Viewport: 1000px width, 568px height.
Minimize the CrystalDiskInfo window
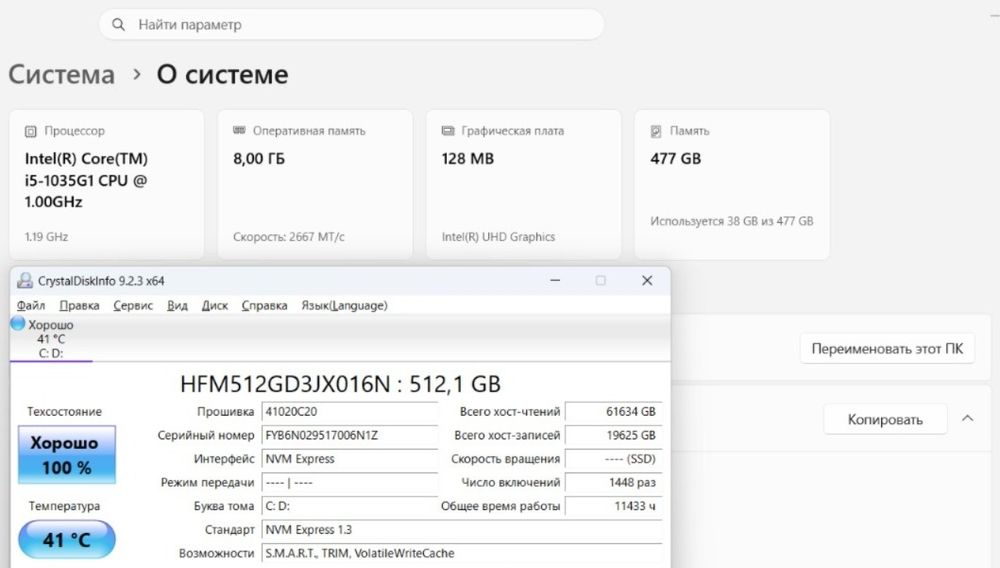coord(555,280)
